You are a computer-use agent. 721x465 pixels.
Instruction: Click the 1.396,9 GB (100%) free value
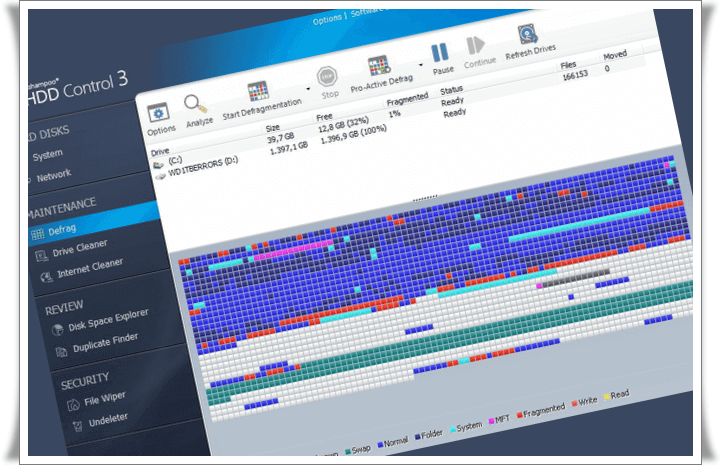coord(353,133)
